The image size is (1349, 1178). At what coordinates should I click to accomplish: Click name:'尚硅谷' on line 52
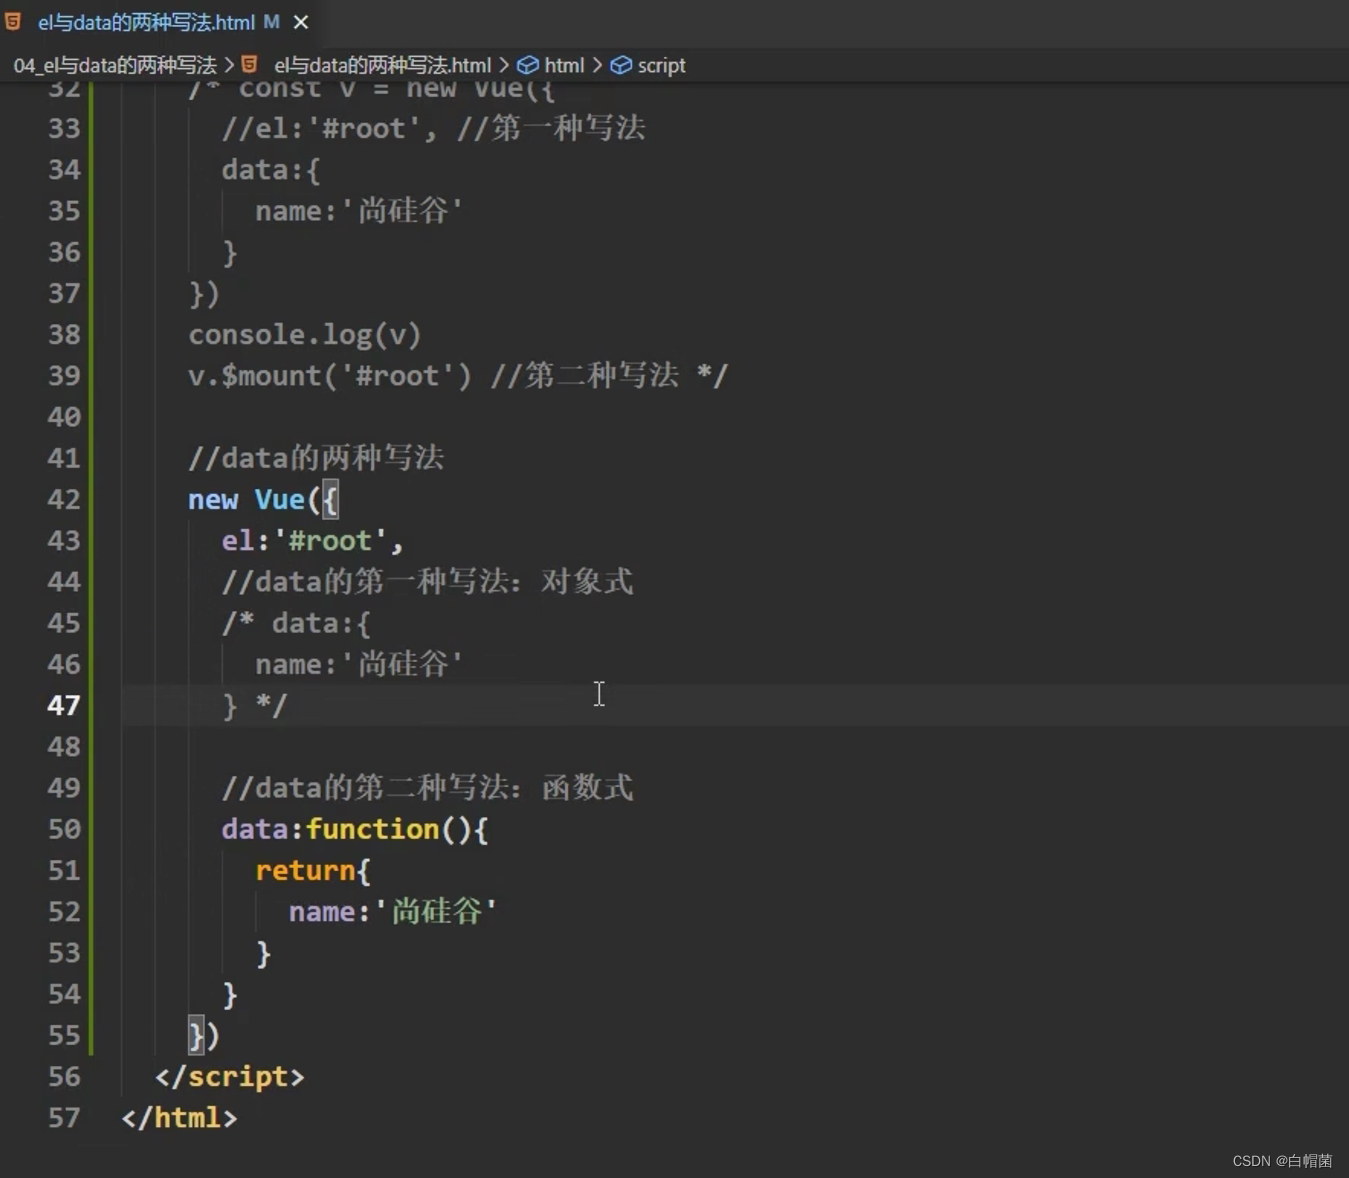tap(393, 911)
